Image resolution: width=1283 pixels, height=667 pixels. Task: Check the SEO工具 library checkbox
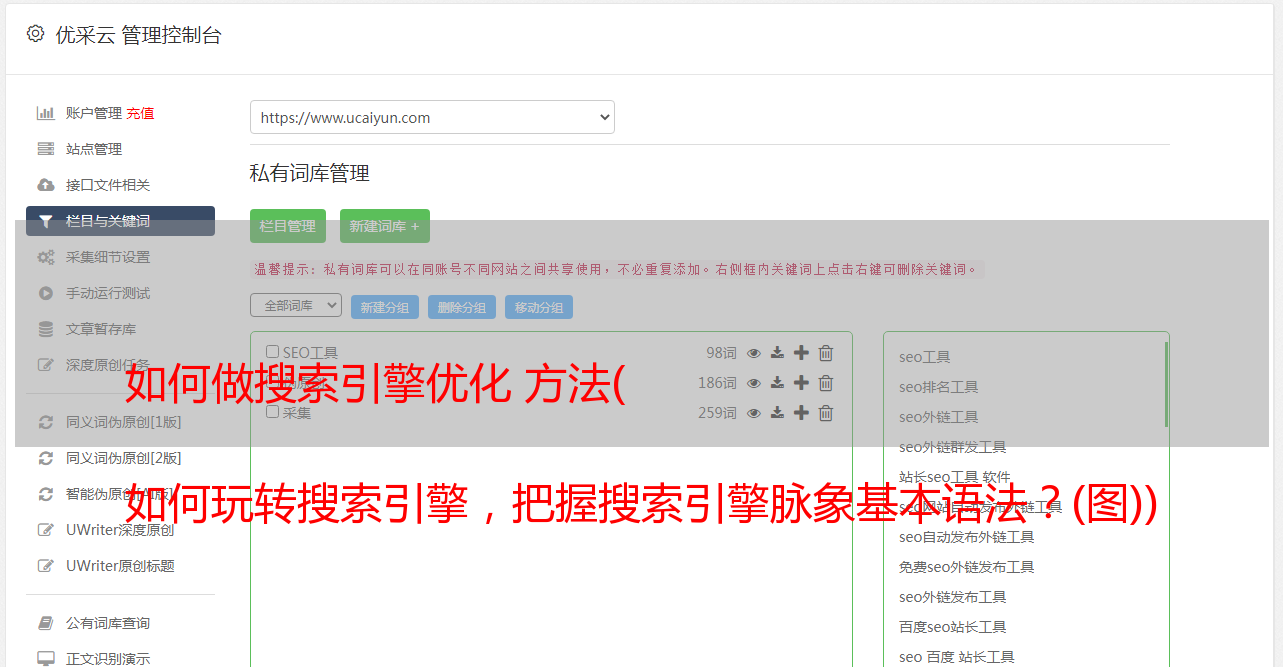(x=273, y=352)
